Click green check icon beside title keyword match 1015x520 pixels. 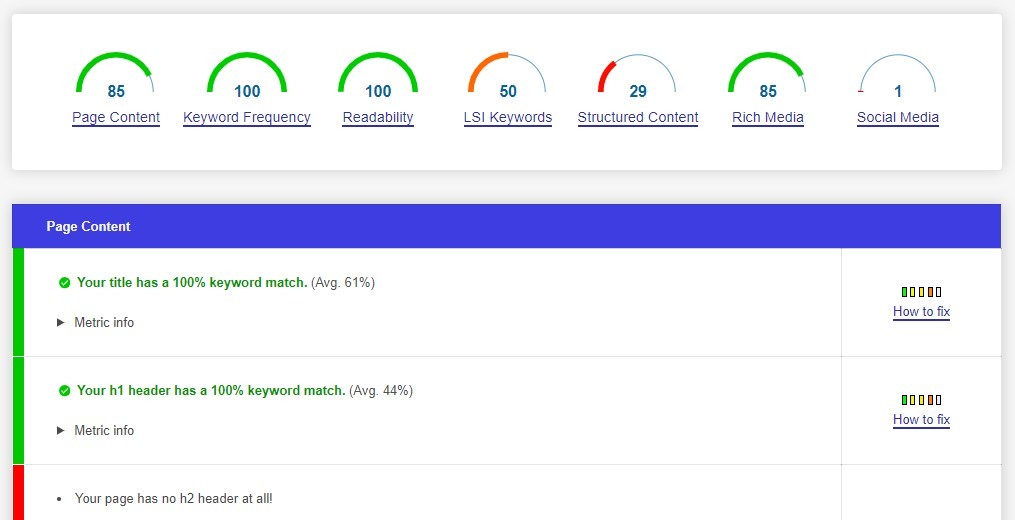[64, 283]
